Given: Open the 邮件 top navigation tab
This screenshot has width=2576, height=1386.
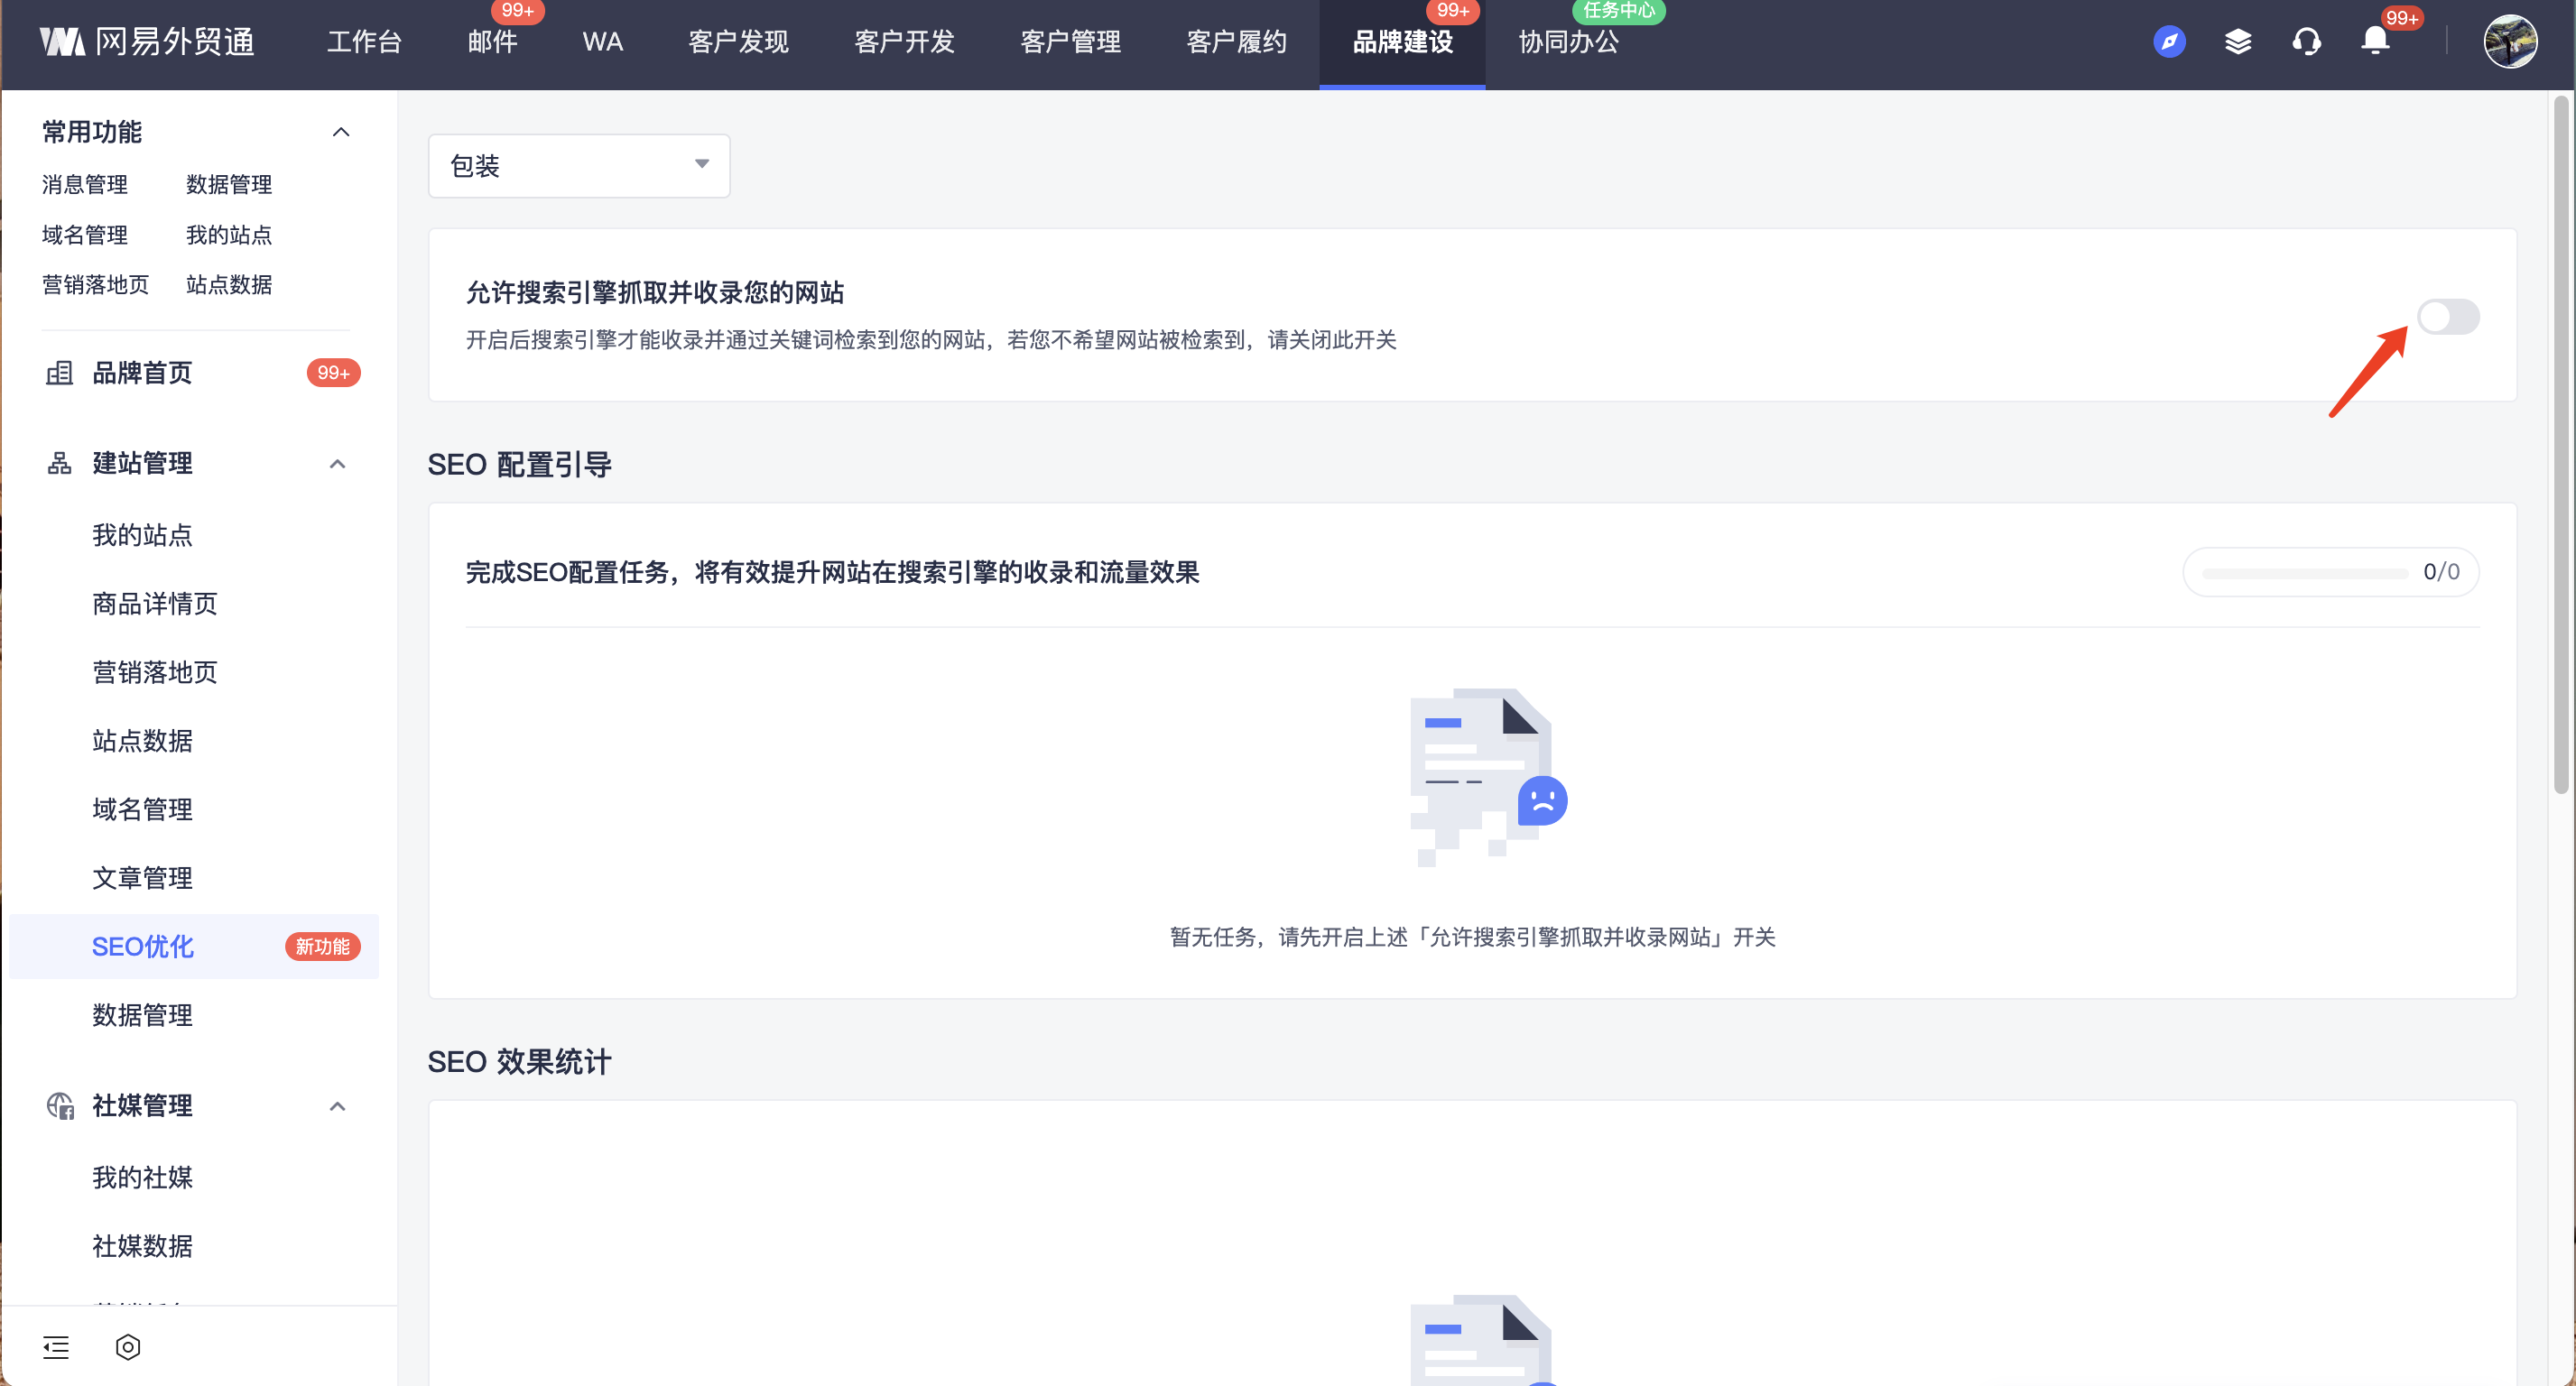Looking at the screenshot, I should 492,42.
